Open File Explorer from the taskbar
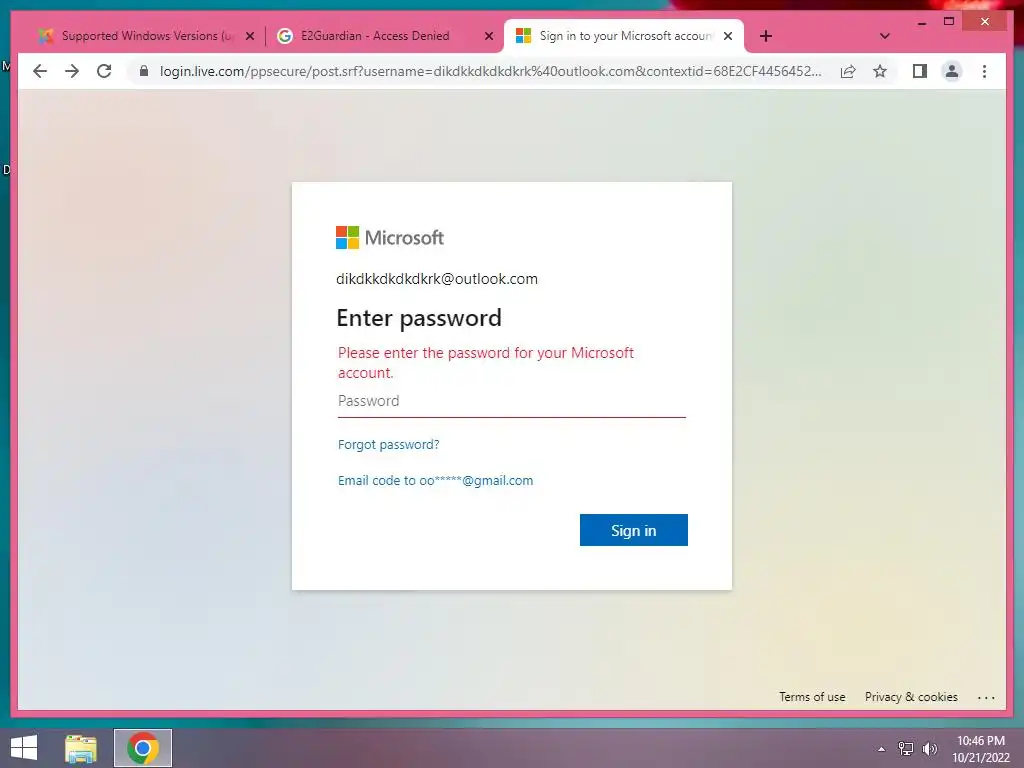Viewport: 1024px width, 768px height. click(x=81, y=748)
